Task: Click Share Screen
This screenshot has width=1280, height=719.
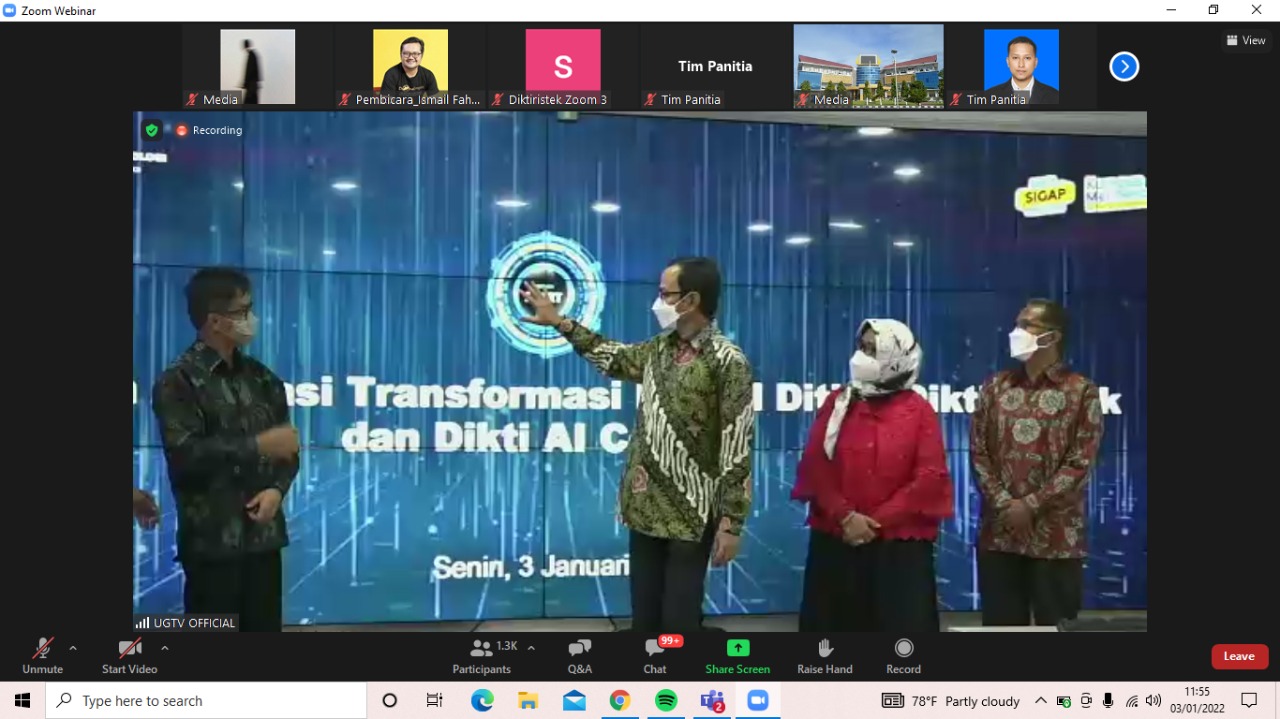Action: (737, 655)
